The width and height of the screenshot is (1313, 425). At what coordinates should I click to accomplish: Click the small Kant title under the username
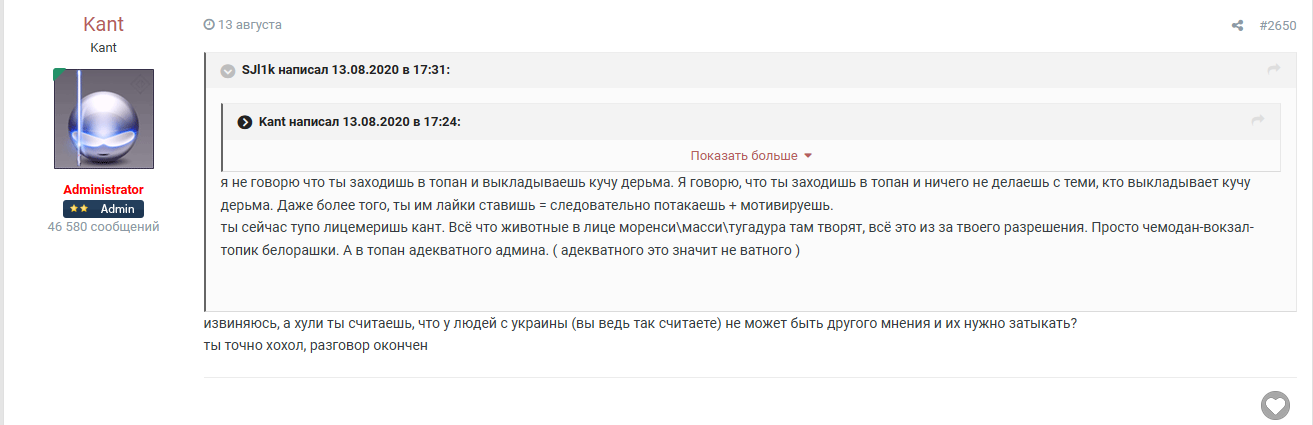pyautogui.click(x=103, y=48)
